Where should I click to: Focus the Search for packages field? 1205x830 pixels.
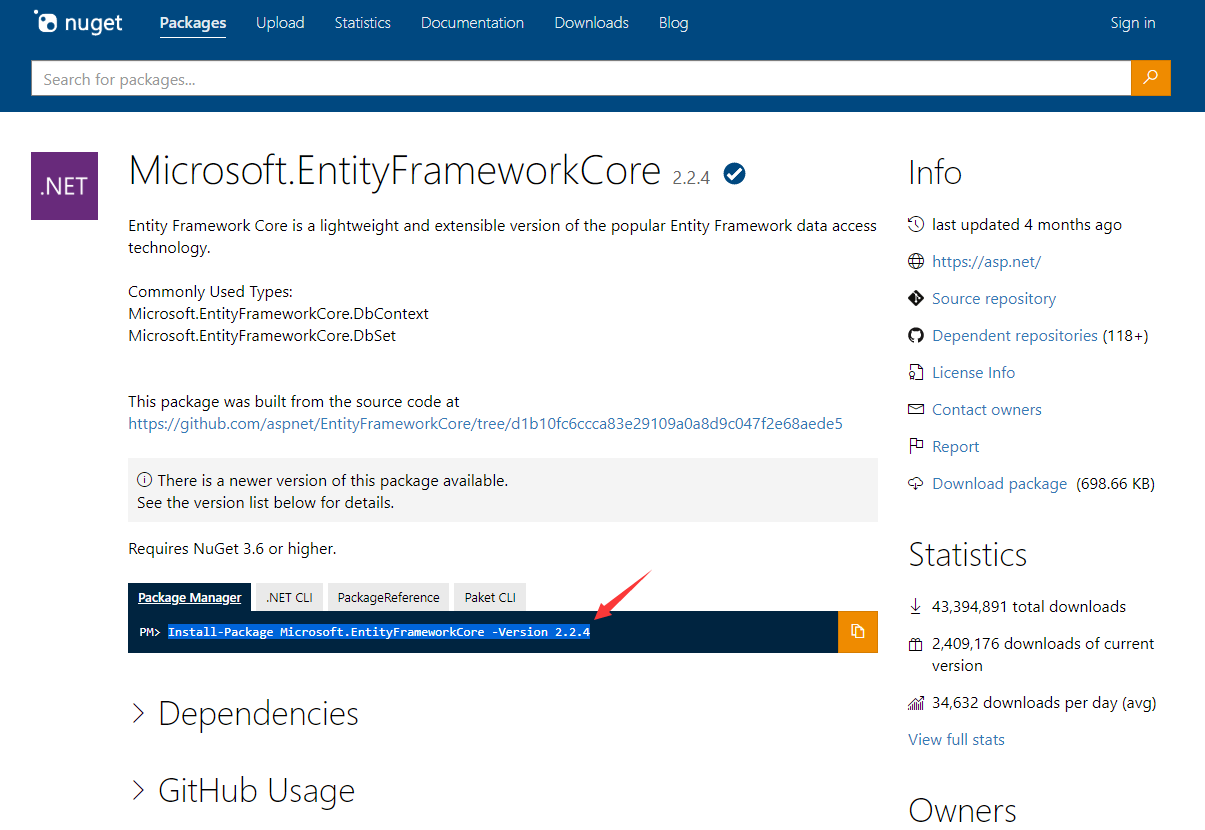tap(580, 79)
